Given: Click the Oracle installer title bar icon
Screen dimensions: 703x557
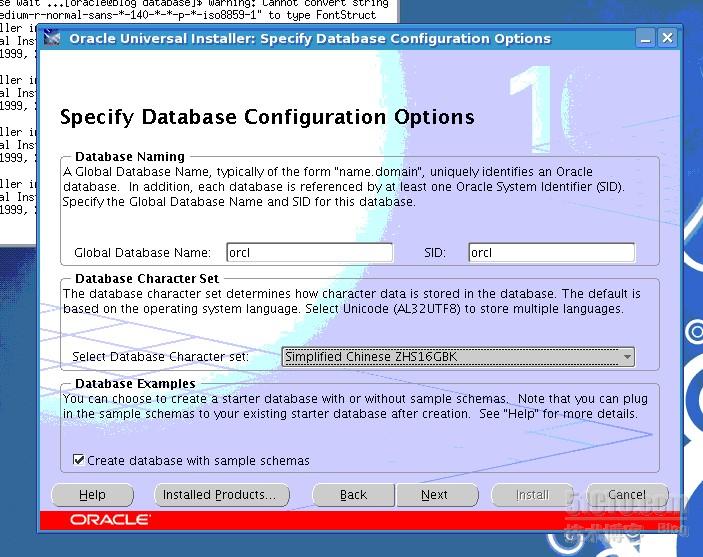Looking at the screenshot, I should pyautogui.click(x=52, y=38).
